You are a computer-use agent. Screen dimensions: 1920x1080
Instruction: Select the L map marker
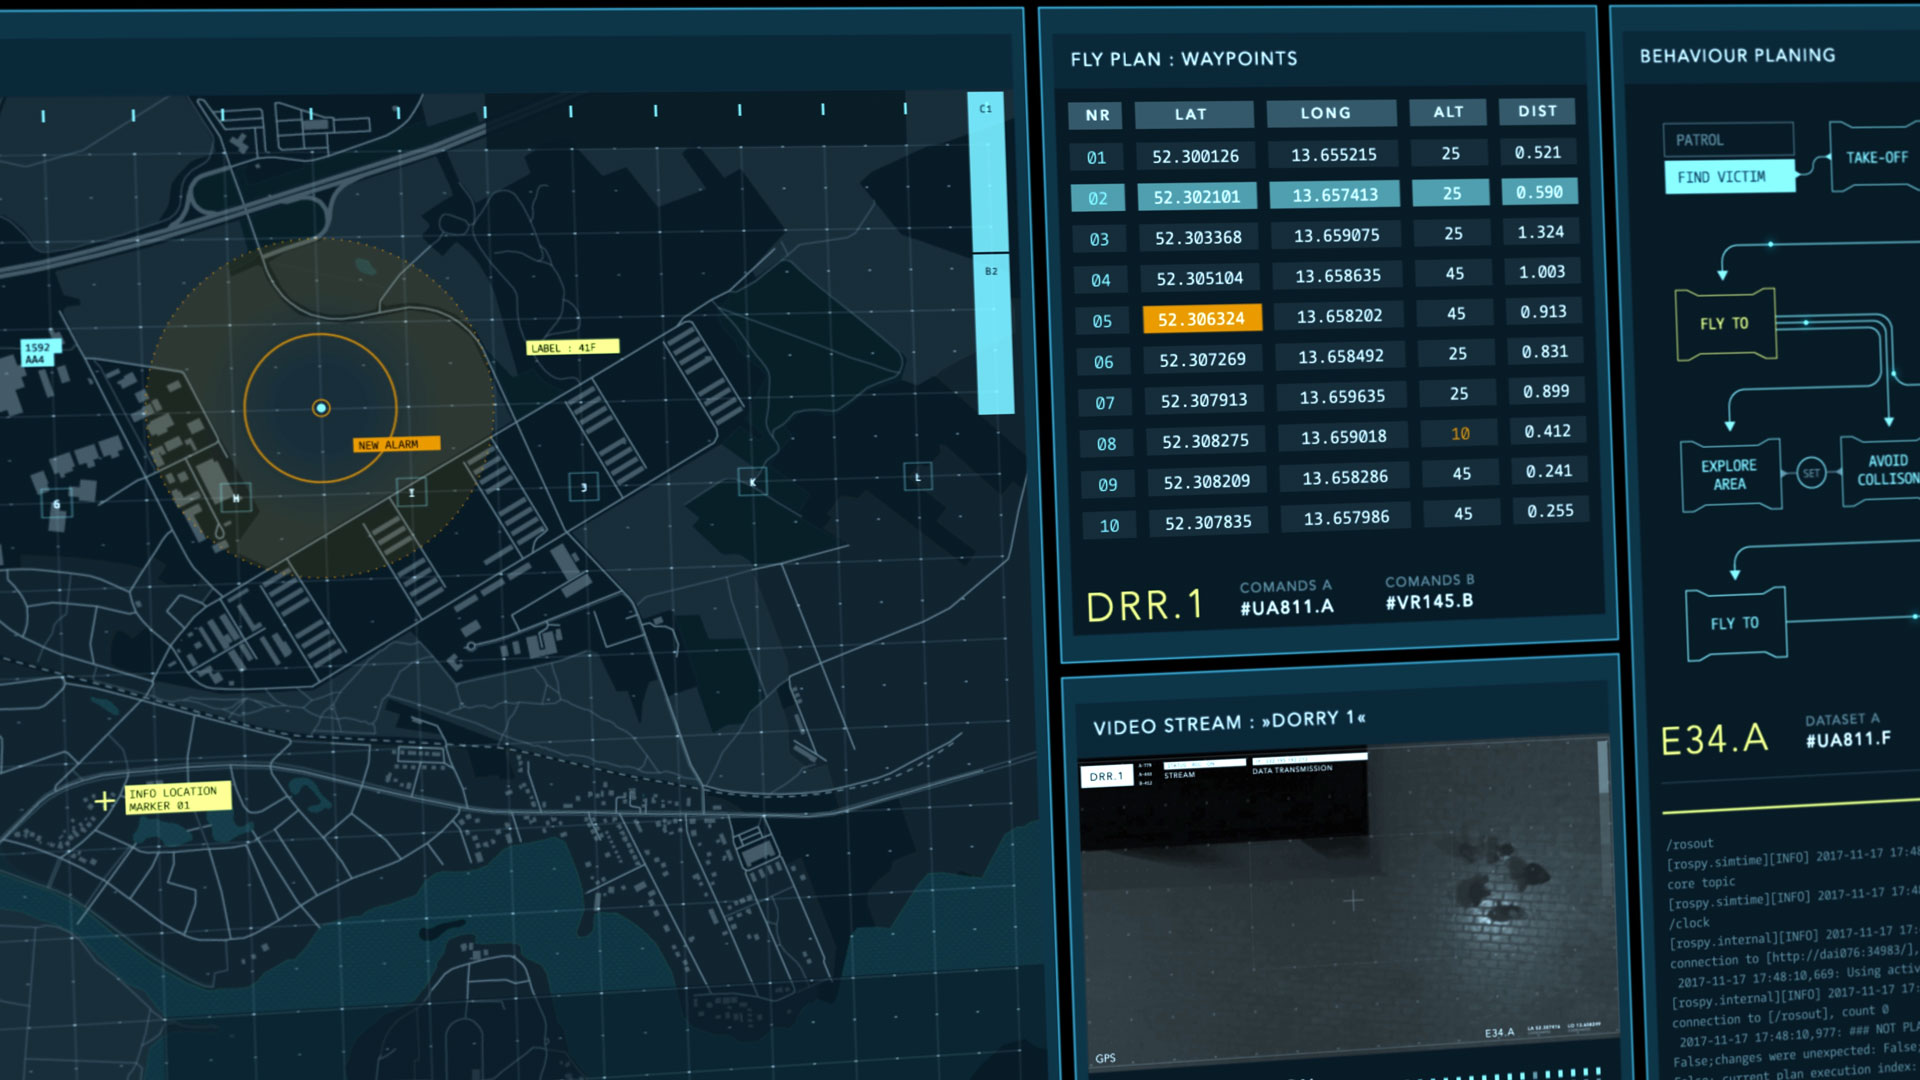918,477
